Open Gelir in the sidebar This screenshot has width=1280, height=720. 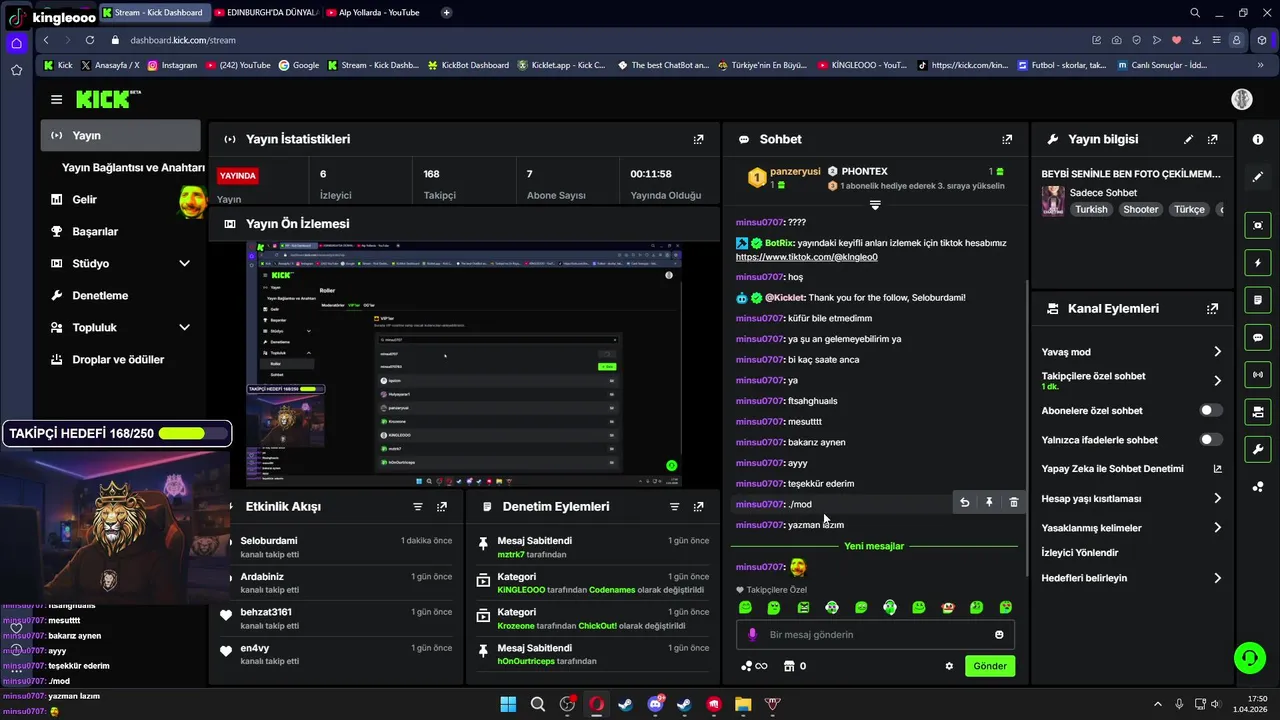[85, 199]
